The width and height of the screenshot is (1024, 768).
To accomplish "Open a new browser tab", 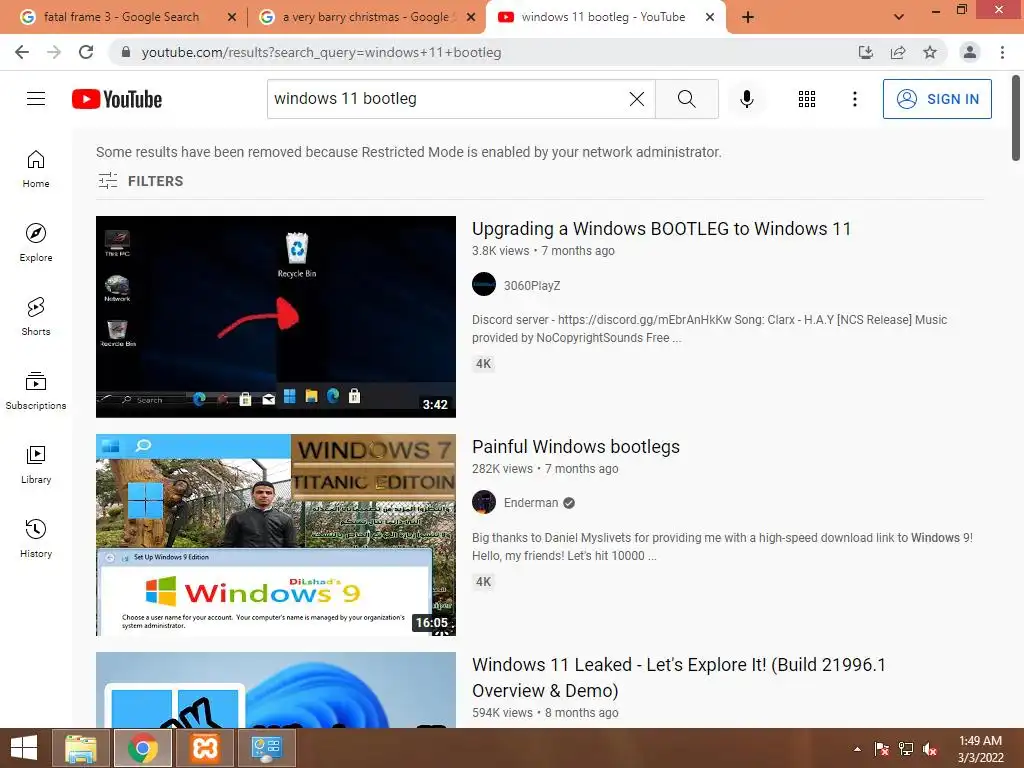I will pos(748,17).
